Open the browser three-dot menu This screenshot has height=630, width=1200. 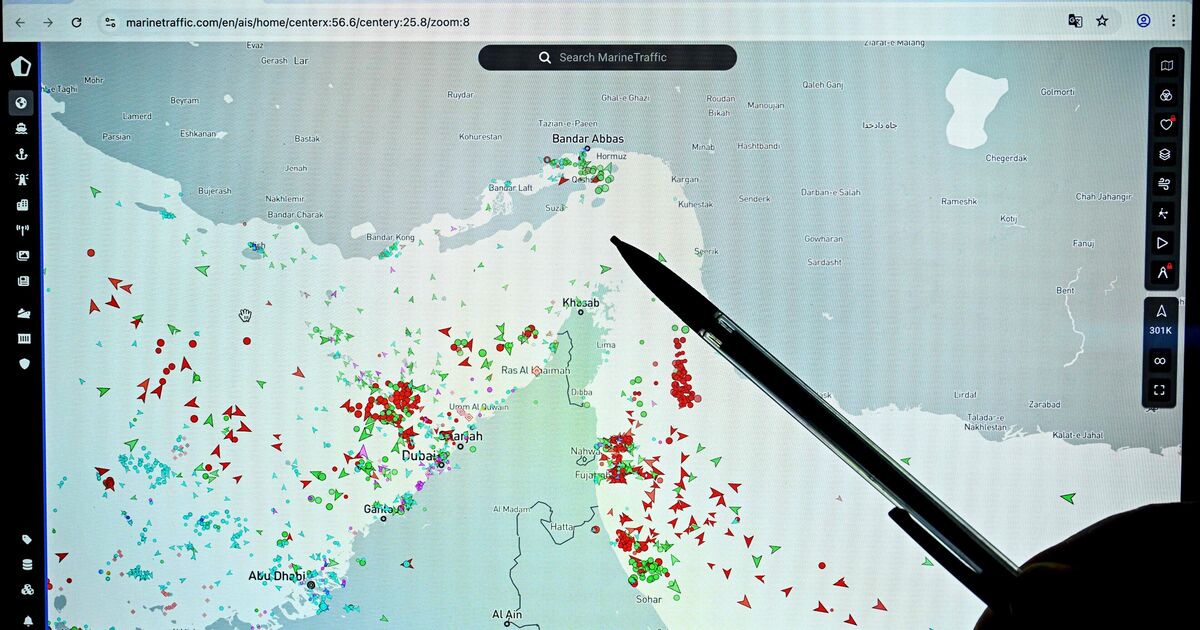1173,21
